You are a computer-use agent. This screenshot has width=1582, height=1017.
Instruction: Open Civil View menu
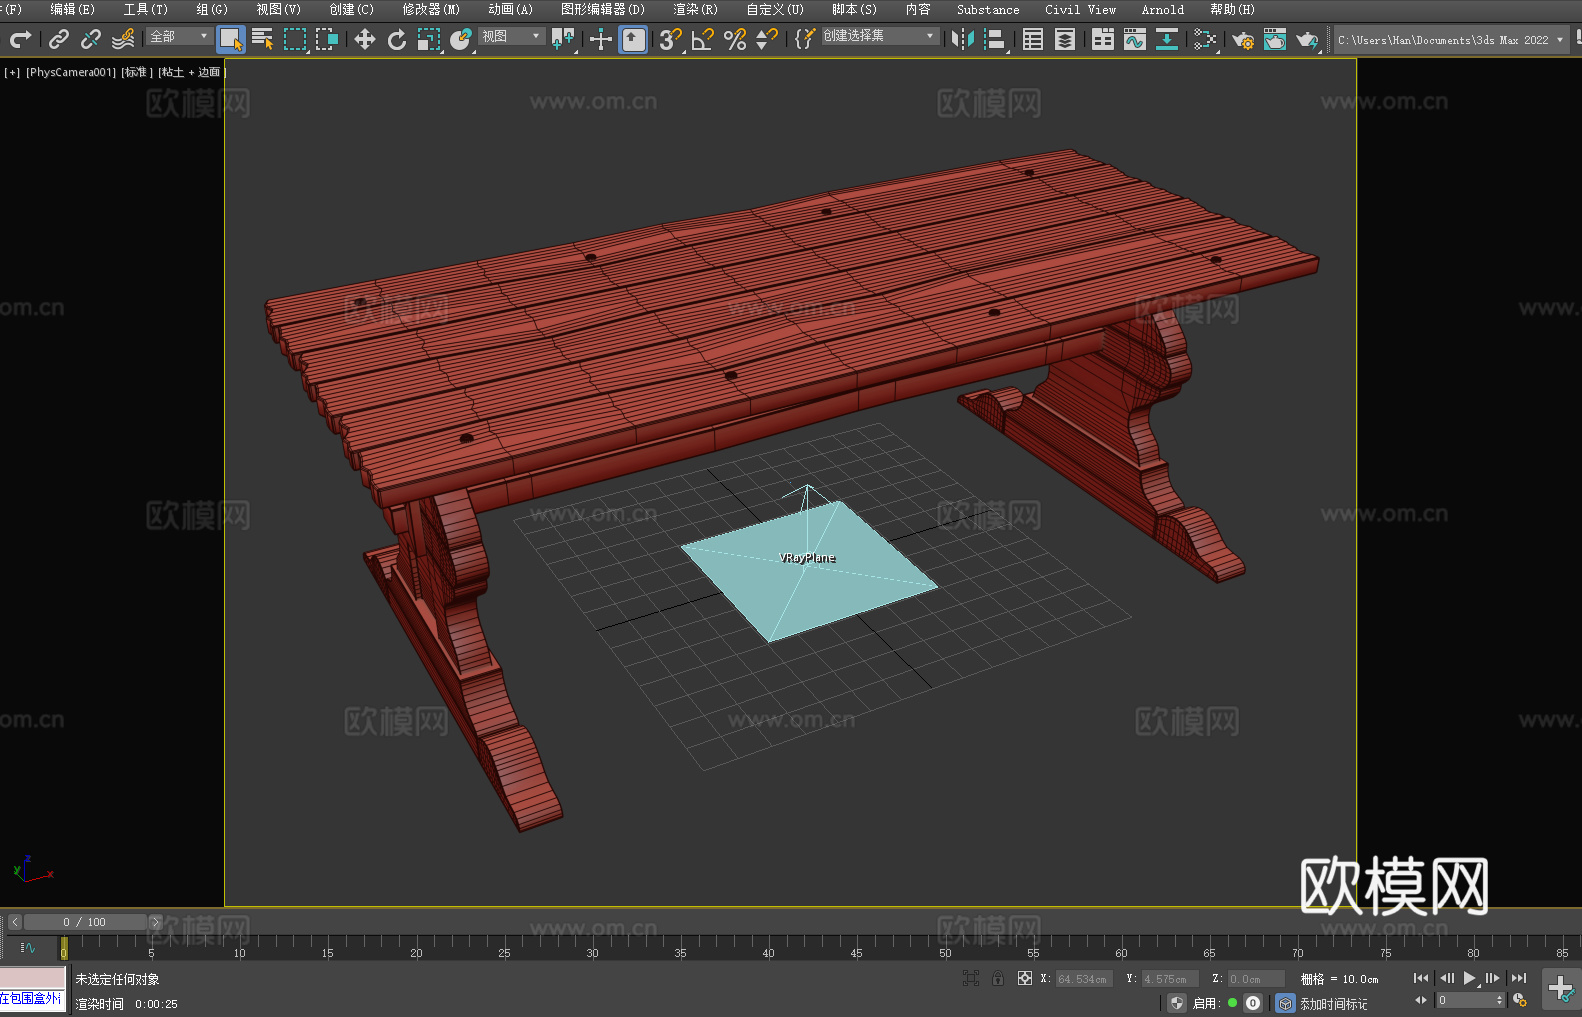[1080, 9]
